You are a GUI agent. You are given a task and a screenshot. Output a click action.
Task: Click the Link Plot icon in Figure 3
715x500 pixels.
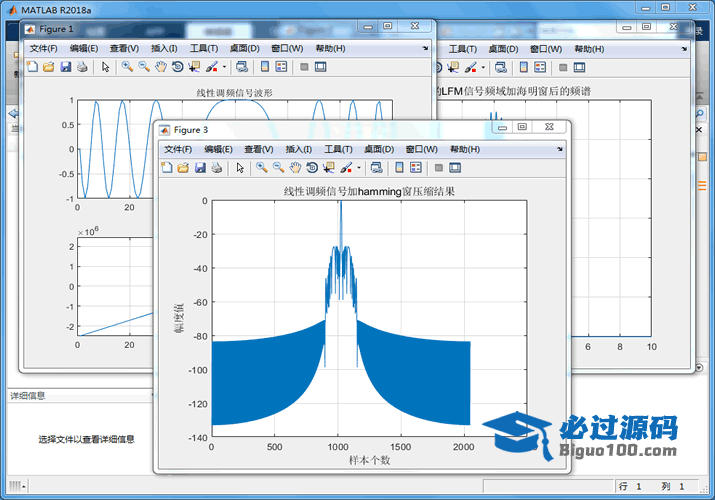pos(376,168)
